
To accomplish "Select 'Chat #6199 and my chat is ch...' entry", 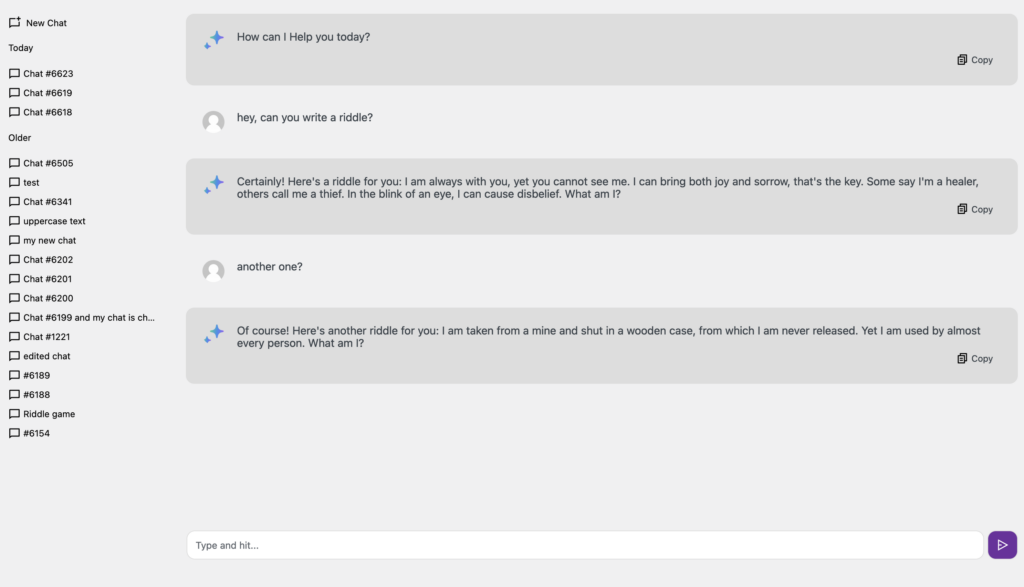I will (x=88, y=317).
